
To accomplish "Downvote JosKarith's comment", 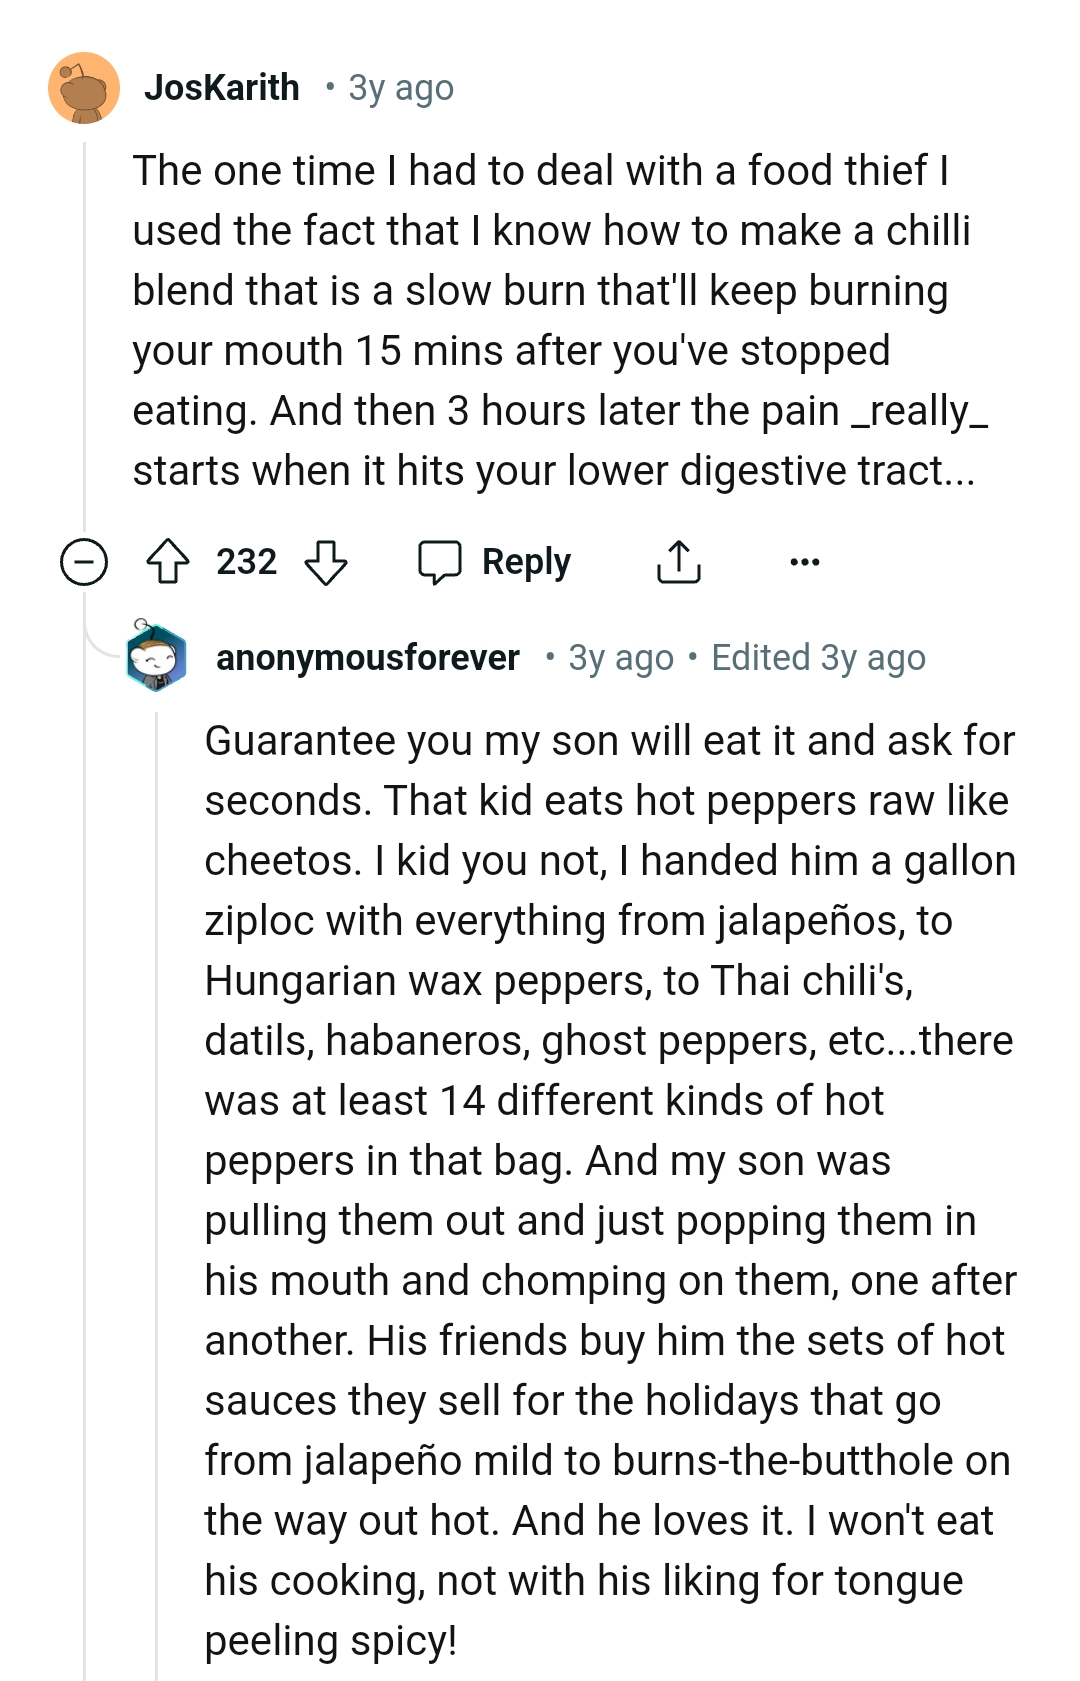I will (x=325, y=562).
